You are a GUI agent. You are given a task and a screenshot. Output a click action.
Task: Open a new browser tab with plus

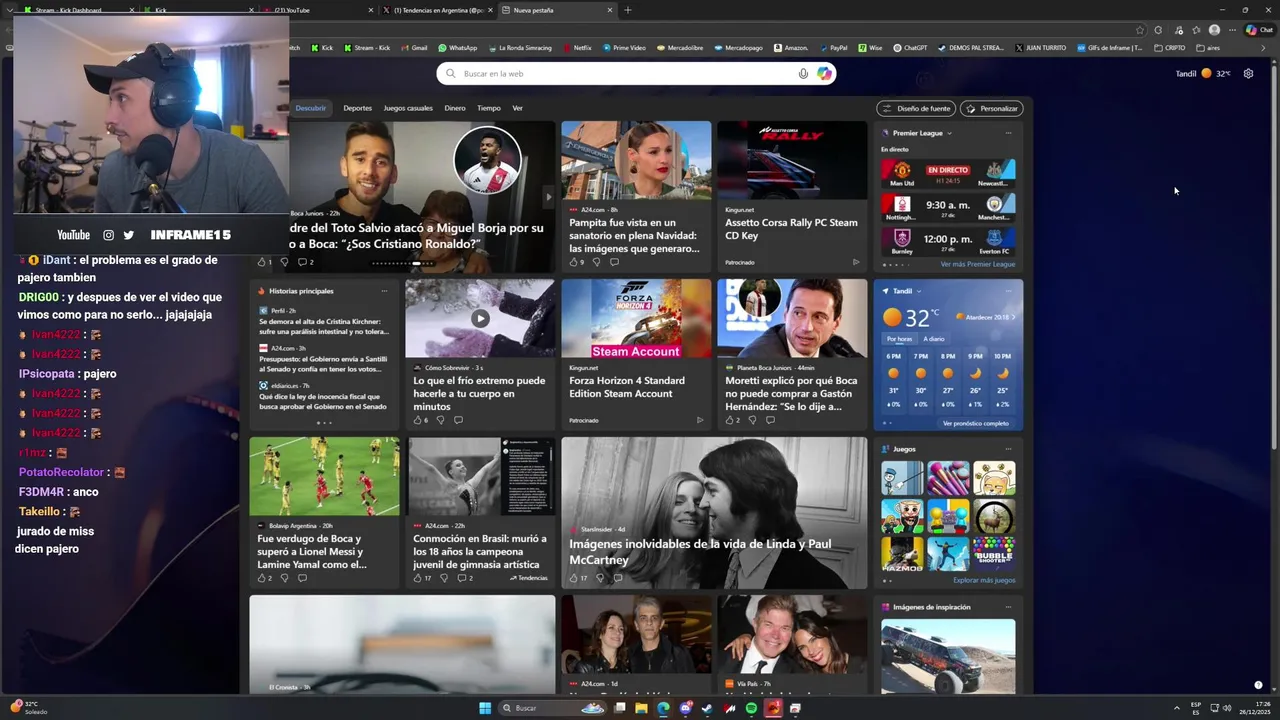628,10
